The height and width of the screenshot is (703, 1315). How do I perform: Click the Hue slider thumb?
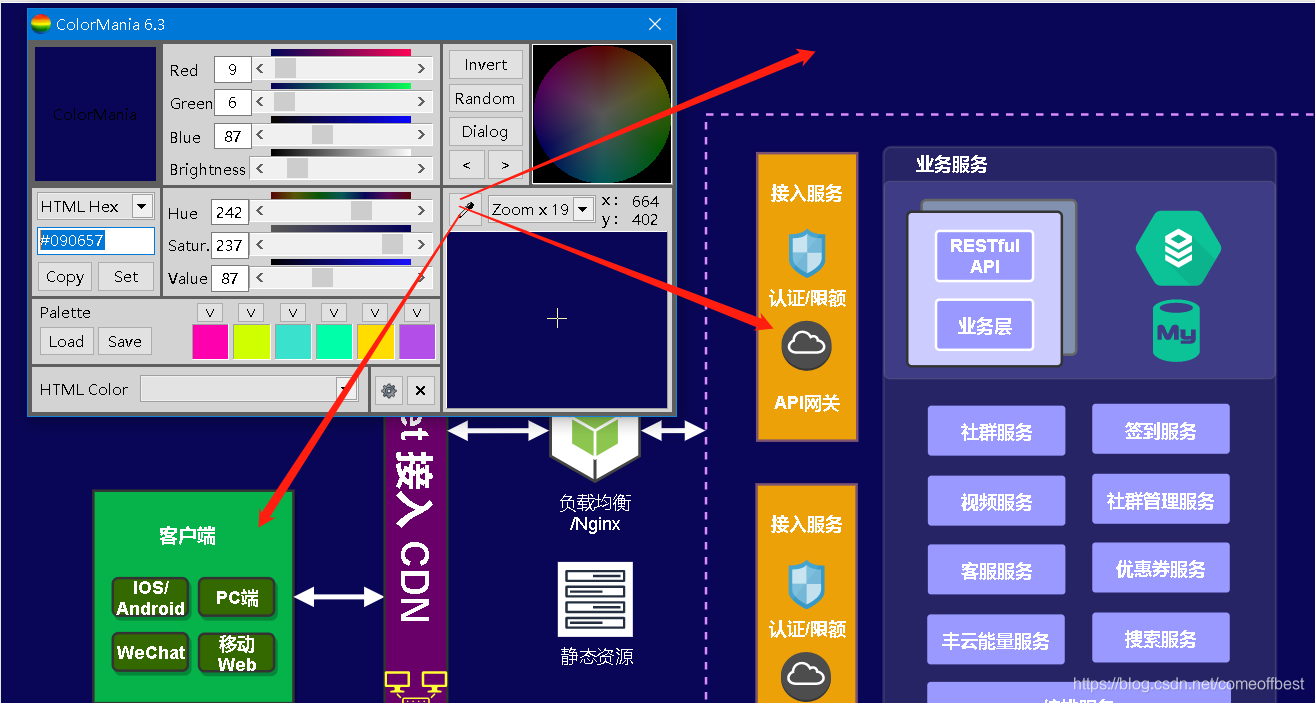361,211
